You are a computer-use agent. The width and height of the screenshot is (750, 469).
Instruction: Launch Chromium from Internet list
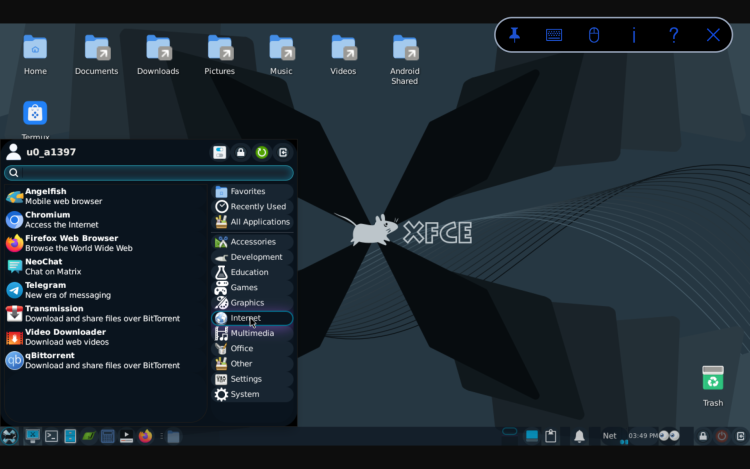coord(106,219)
